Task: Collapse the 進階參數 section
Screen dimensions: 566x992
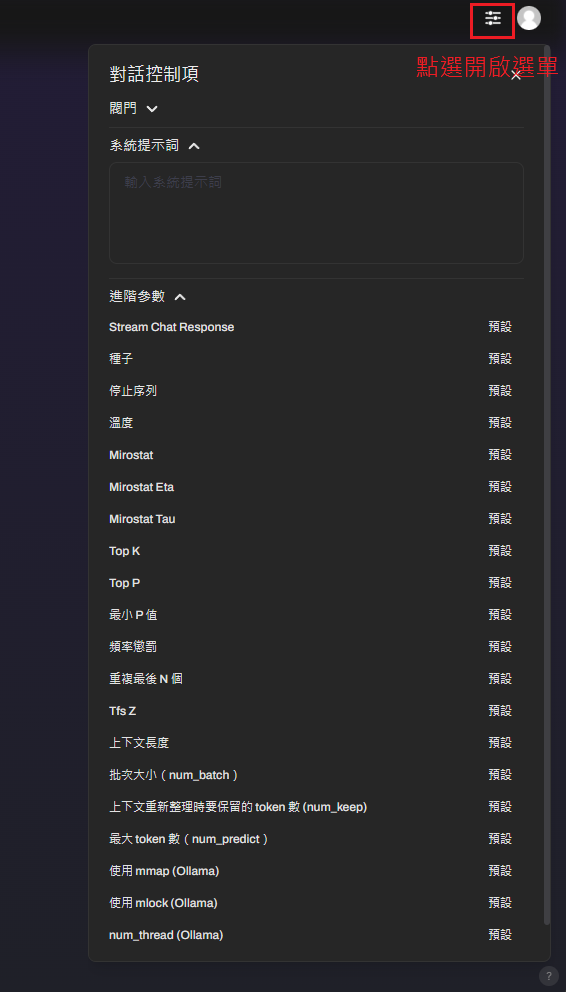Action: [148, 296]
